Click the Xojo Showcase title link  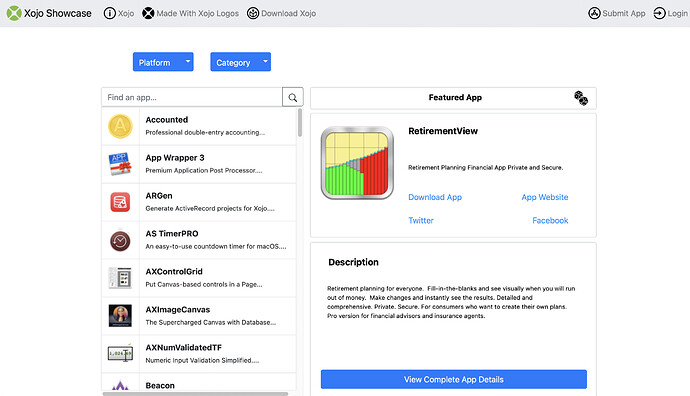58,14
